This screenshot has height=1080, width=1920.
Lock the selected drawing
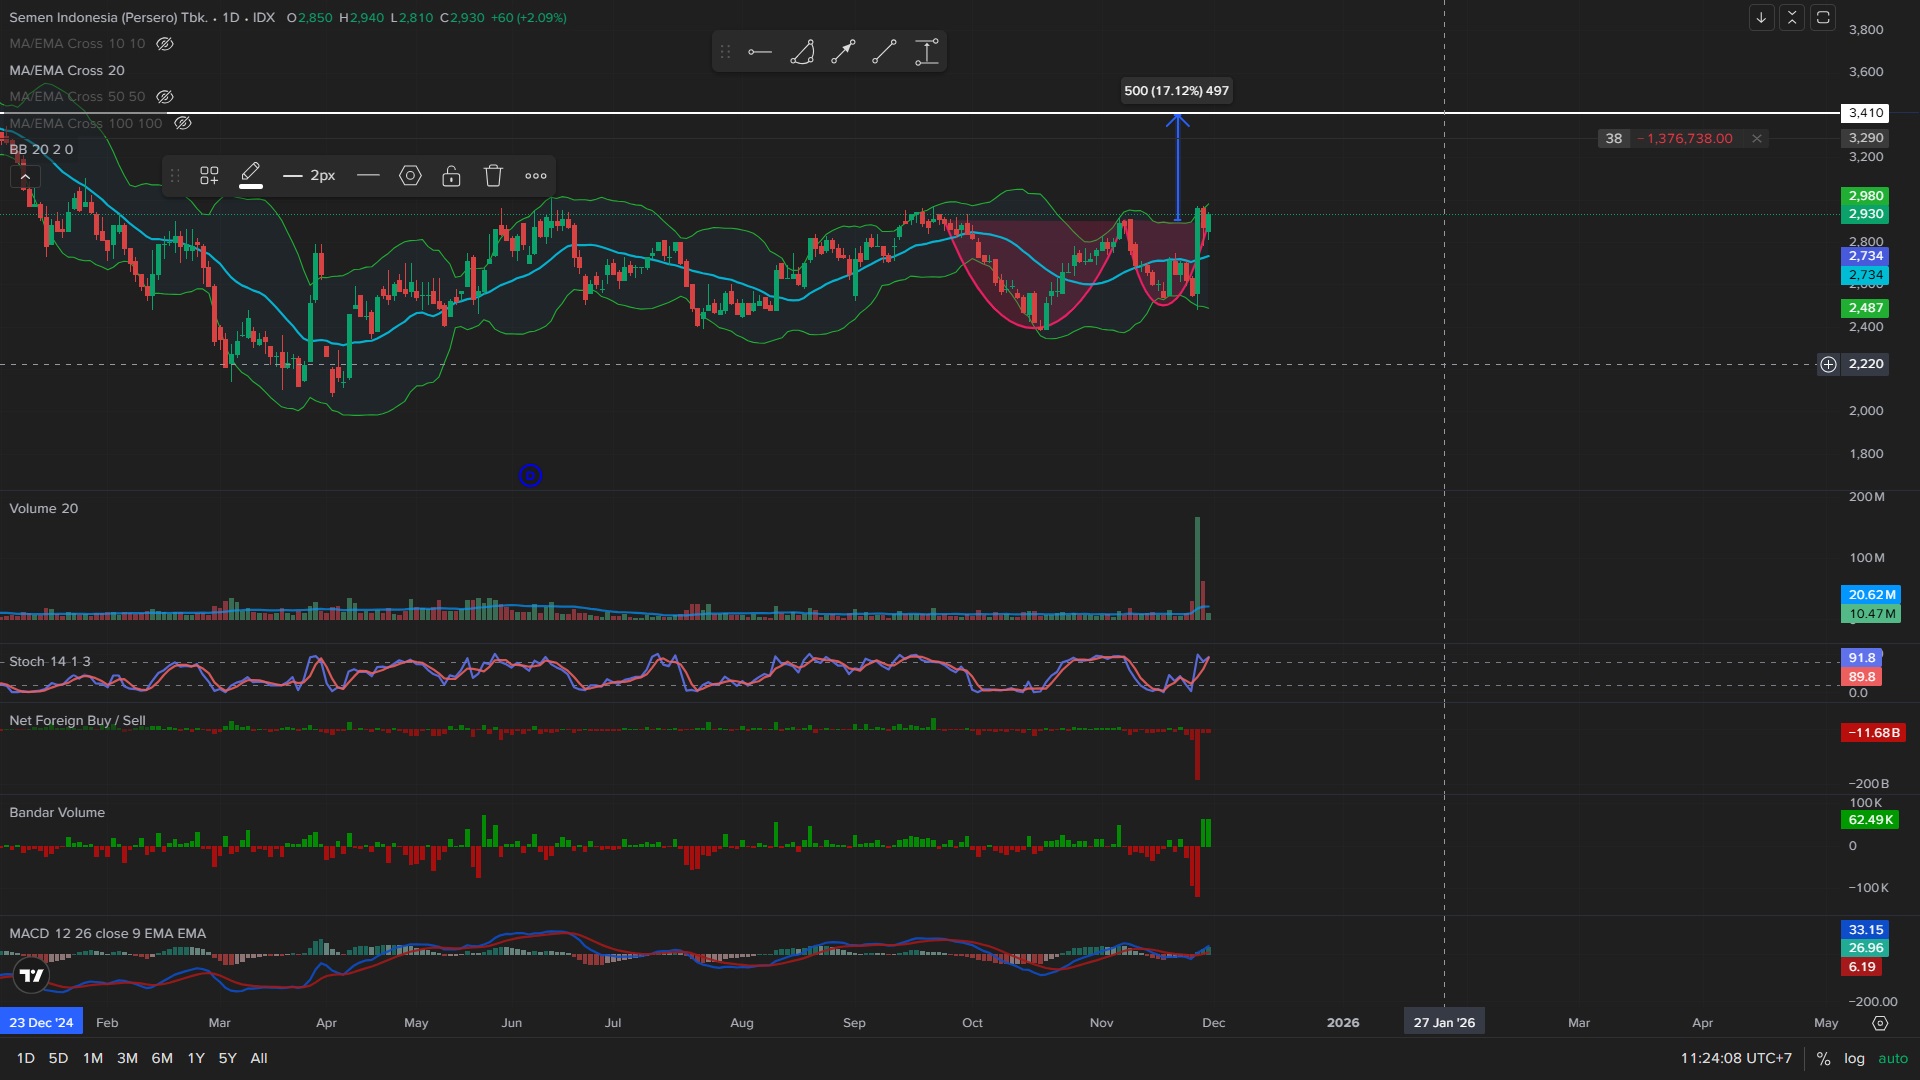click(451, 176)
